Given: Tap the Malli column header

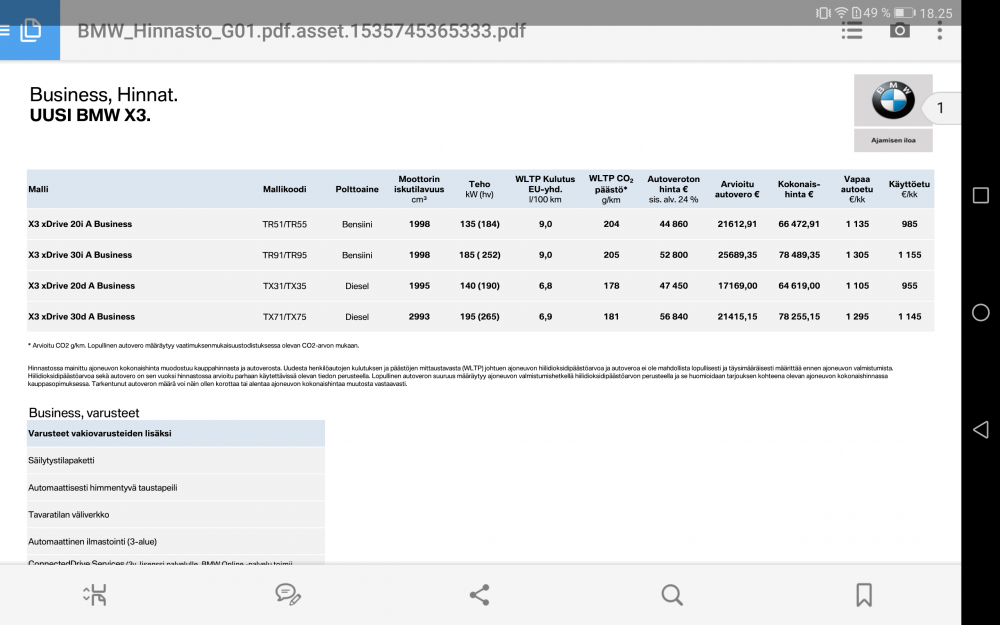Looking at the screenshot, I should click(38, 189).
